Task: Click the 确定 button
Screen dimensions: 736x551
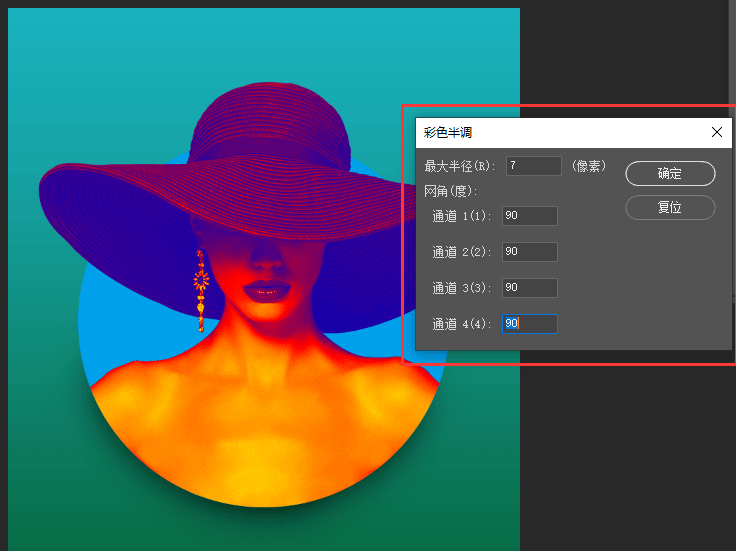Action: 670,174
